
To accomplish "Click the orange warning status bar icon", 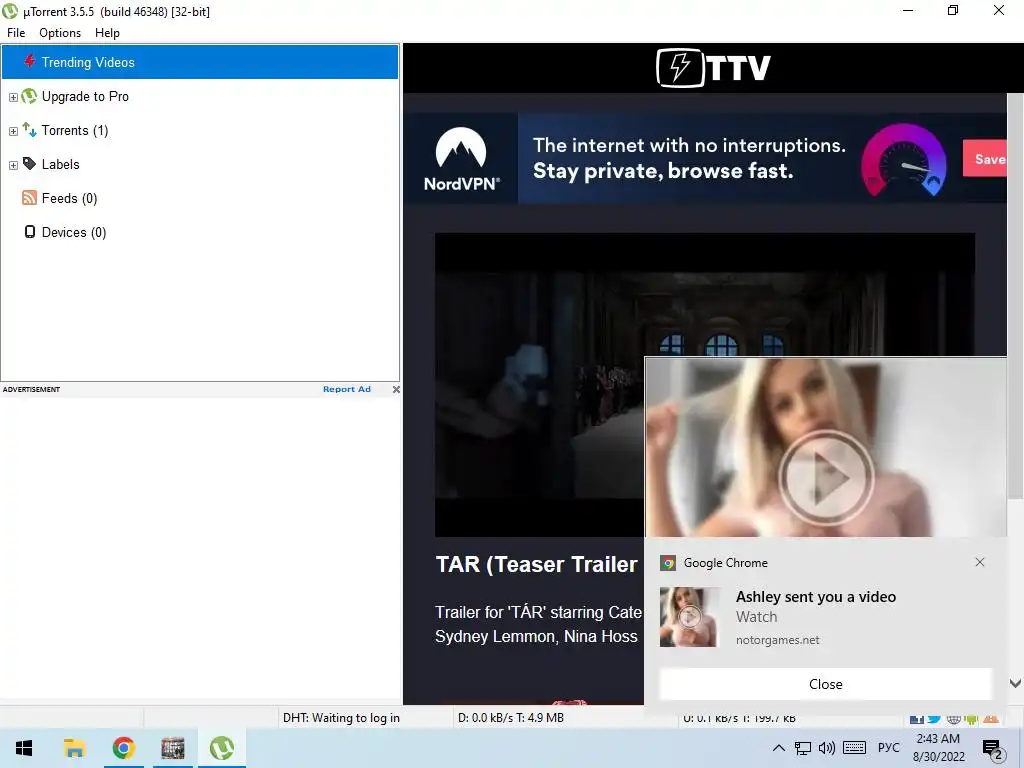I will pos(991,719).
